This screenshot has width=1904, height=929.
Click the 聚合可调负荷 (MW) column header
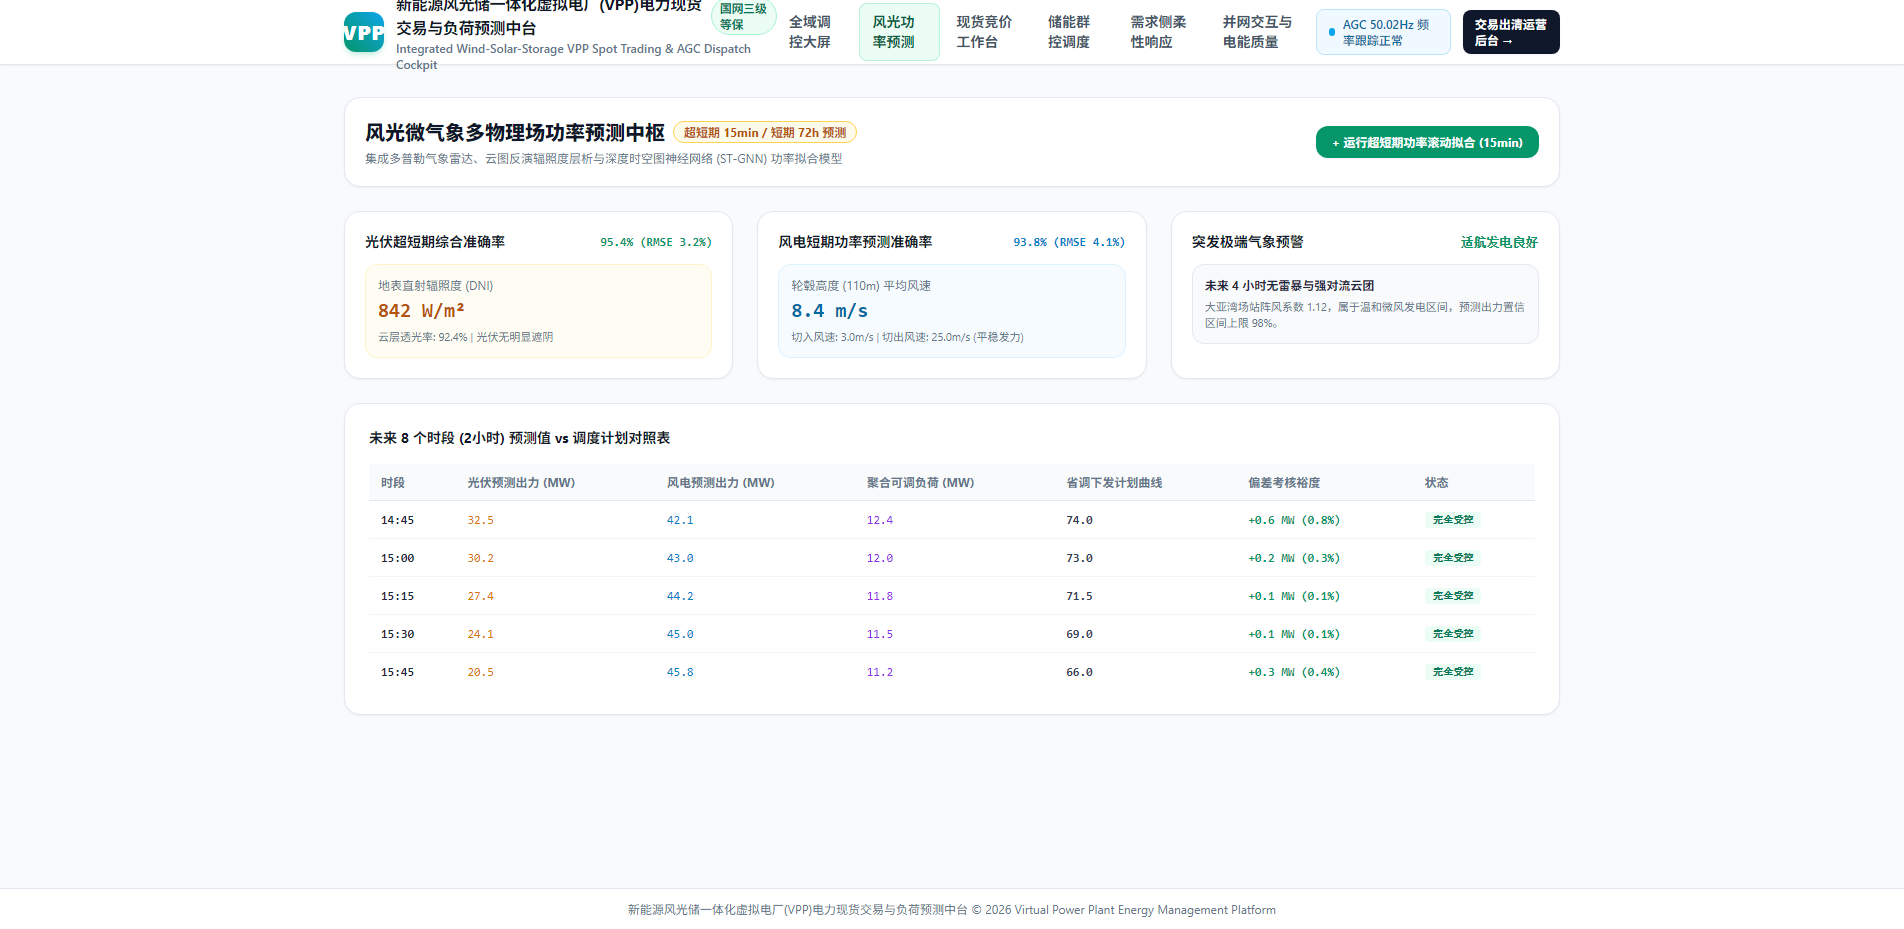click(920, 482)
